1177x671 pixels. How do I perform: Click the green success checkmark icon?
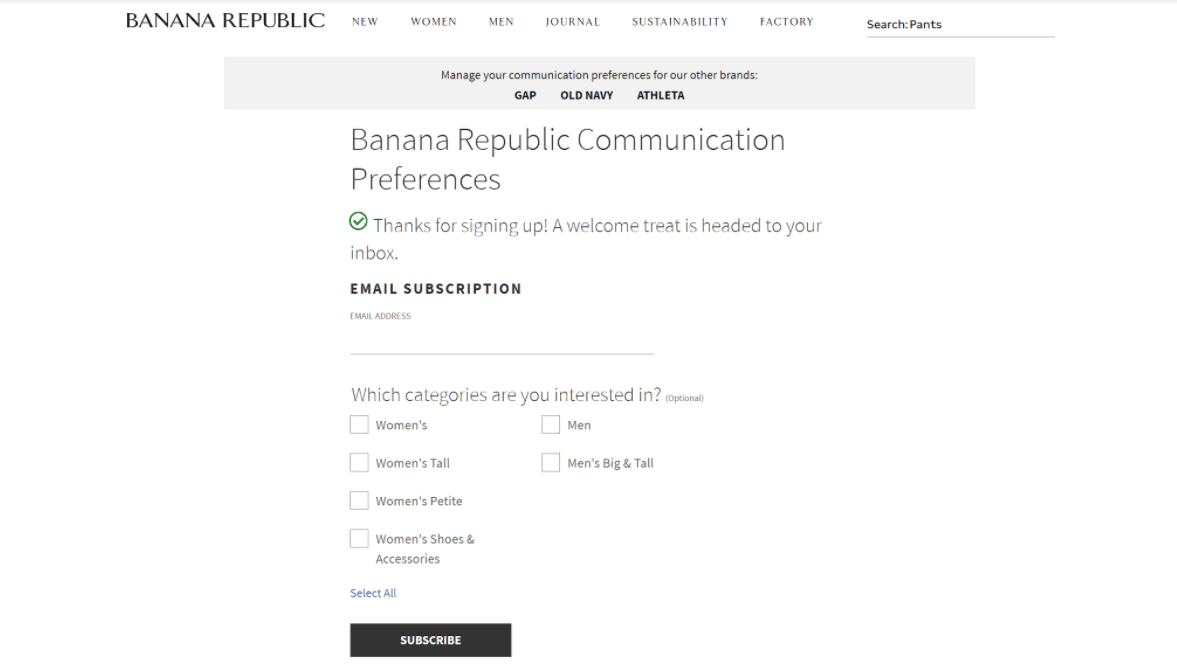pyautogui.click(x=359, y=221)
